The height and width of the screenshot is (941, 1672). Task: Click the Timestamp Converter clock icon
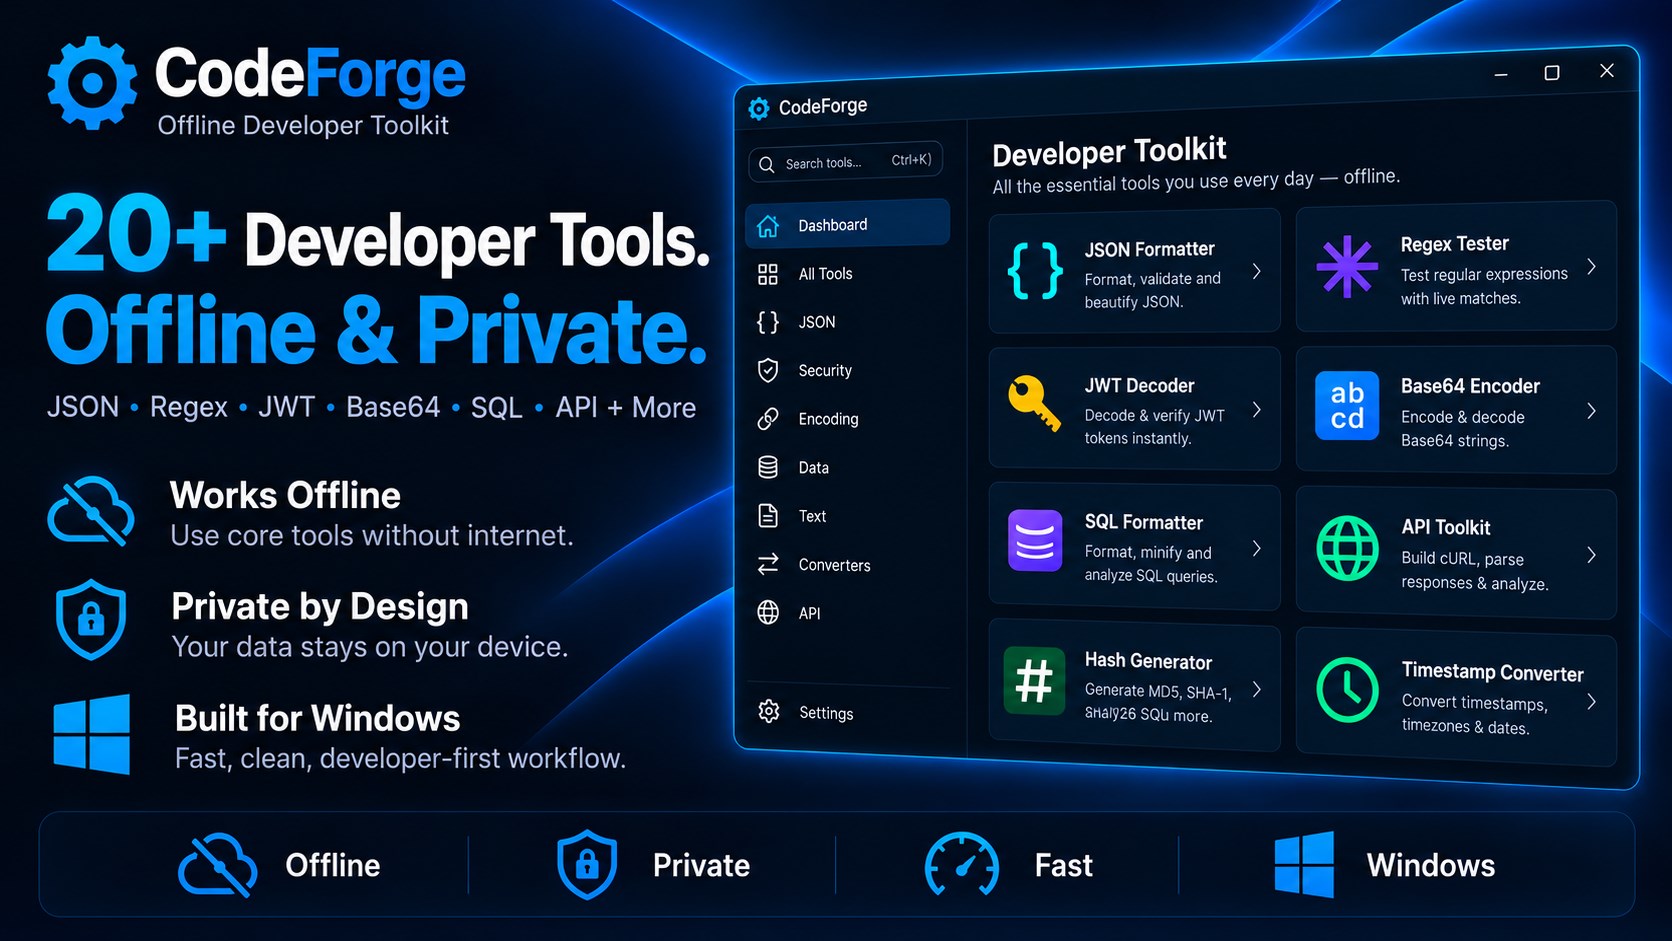pyautogui.click(x=1347, y=690)
